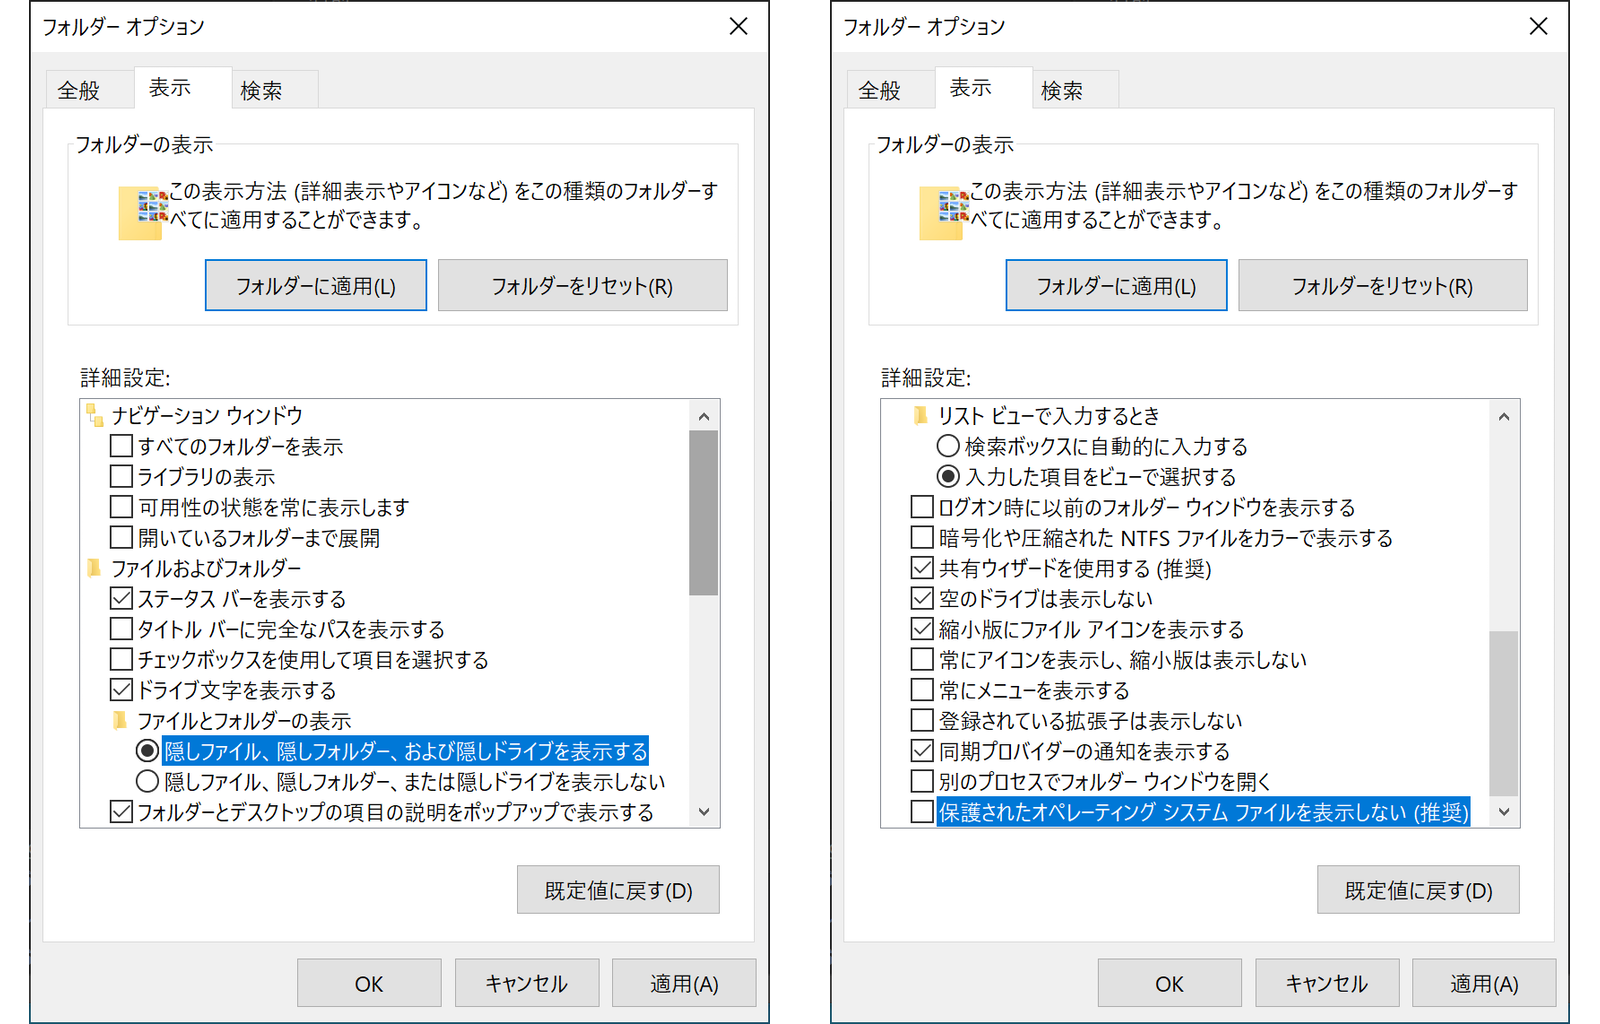The width and height of the screenshot is (1600, 1024).
Task: Check ライブラリの表示 in left dialog
Action: pos(121,476)
